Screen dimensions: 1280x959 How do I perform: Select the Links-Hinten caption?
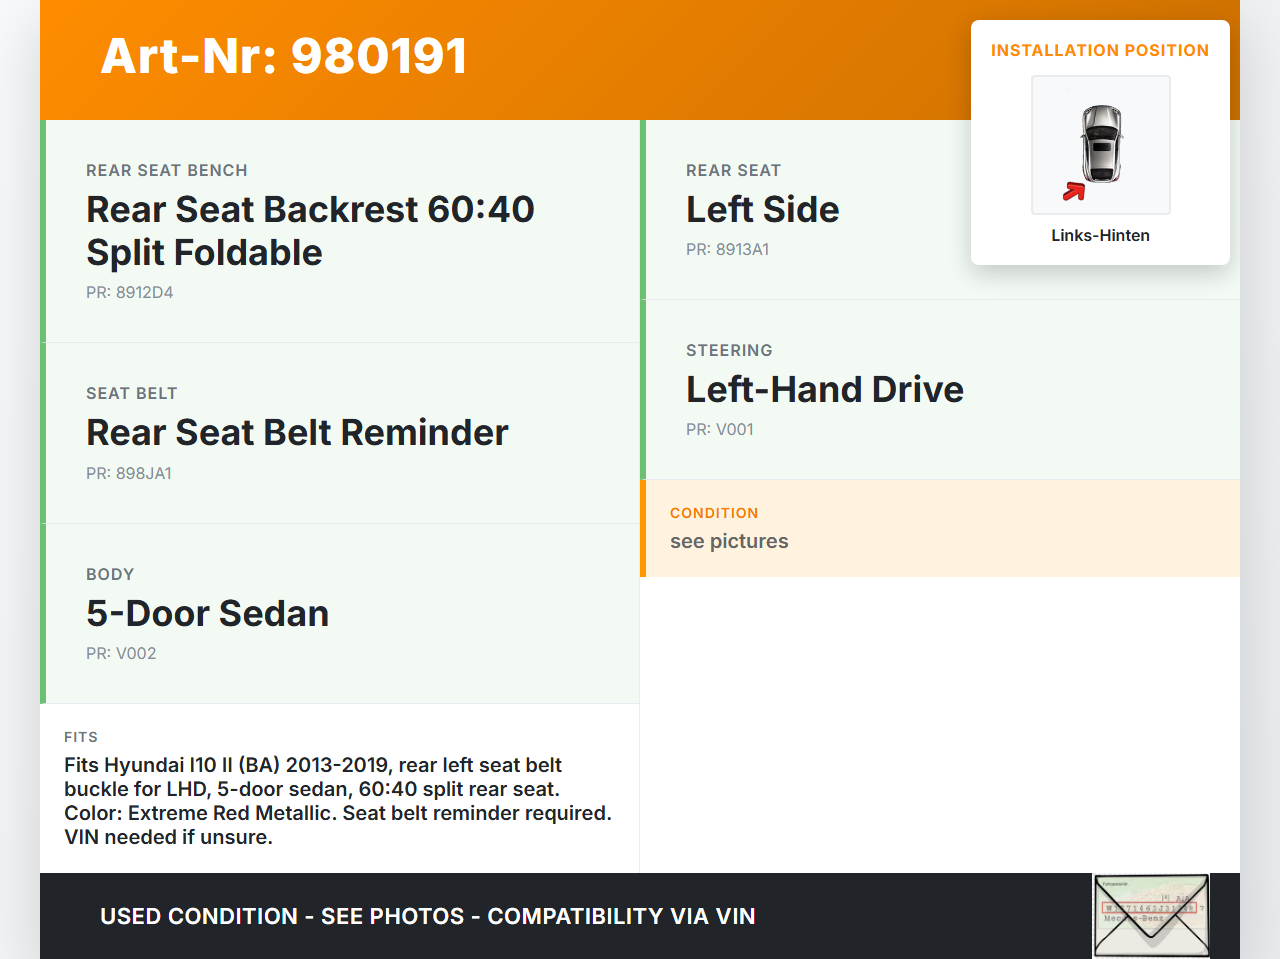point(1100,236)
